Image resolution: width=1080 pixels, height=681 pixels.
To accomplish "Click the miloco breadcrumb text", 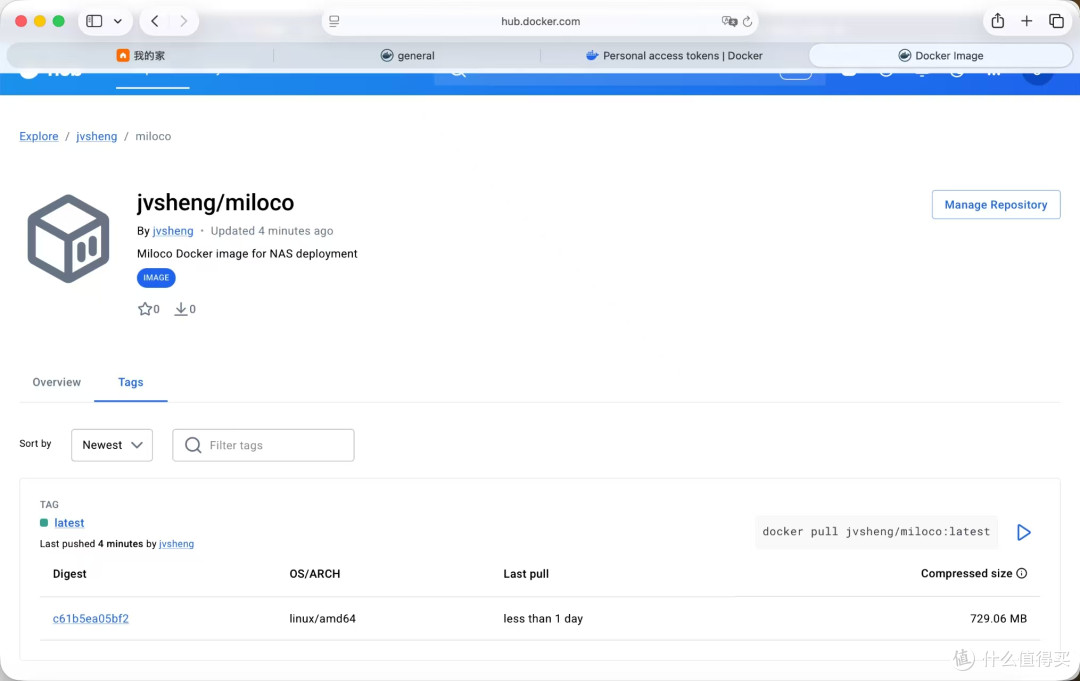I will click(x=153, y=136).
